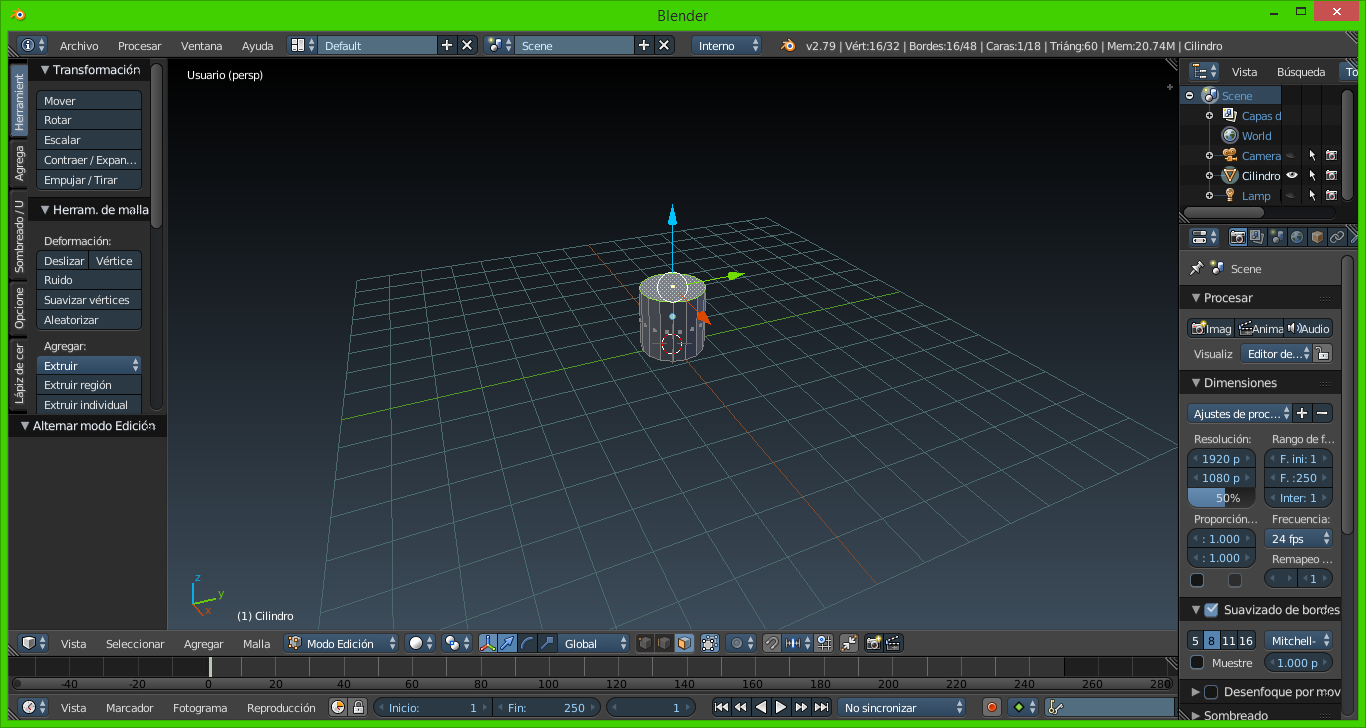Screen dimensions: 1366x728
Task: Click the Fin frame input field
Action: (546, 708)
